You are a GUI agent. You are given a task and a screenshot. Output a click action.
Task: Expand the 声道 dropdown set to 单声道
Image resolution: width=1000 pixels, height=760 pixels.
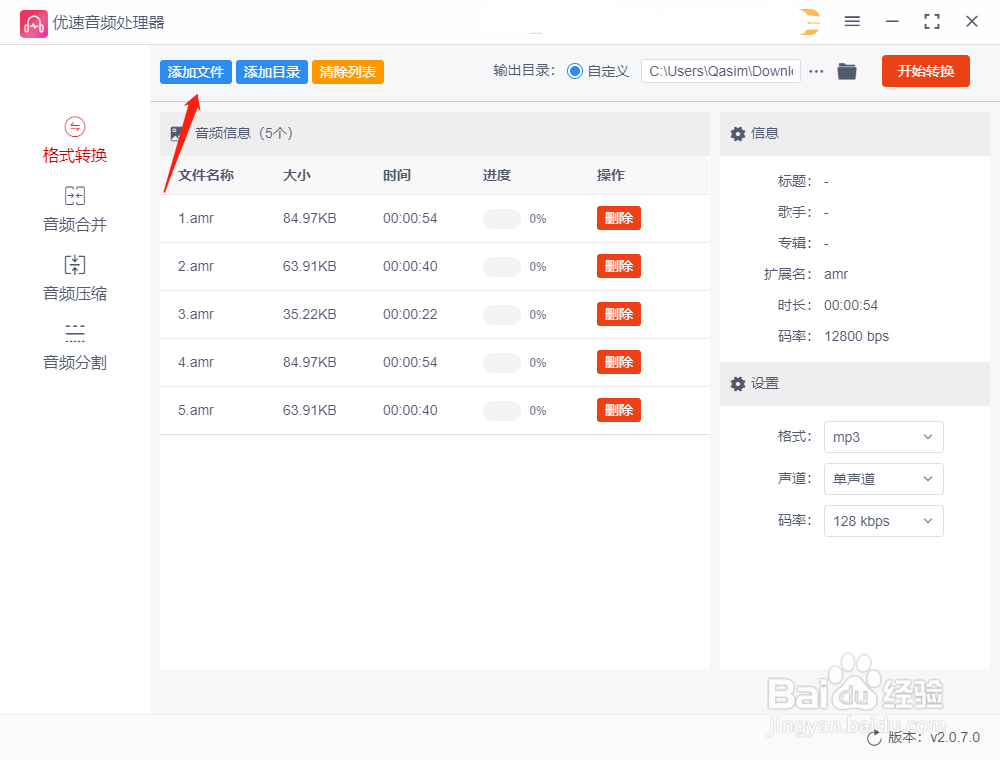(883, 479)
